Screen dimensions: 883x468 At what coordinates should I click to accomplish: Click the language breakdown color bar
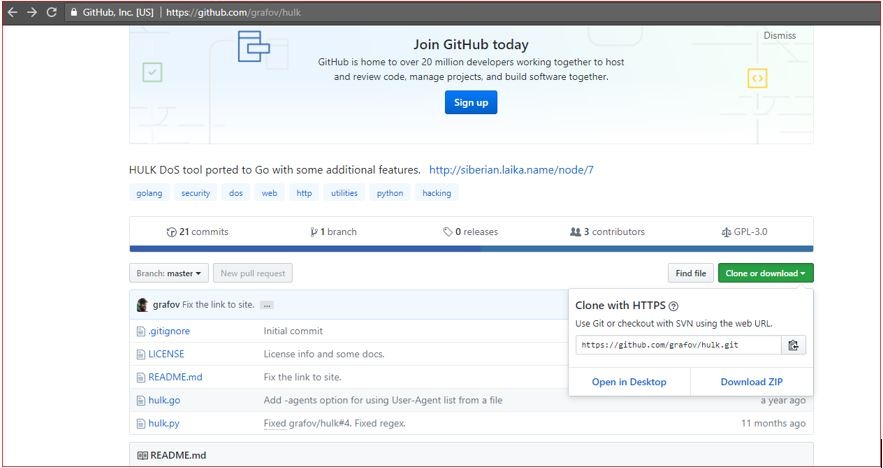[471, 248]
